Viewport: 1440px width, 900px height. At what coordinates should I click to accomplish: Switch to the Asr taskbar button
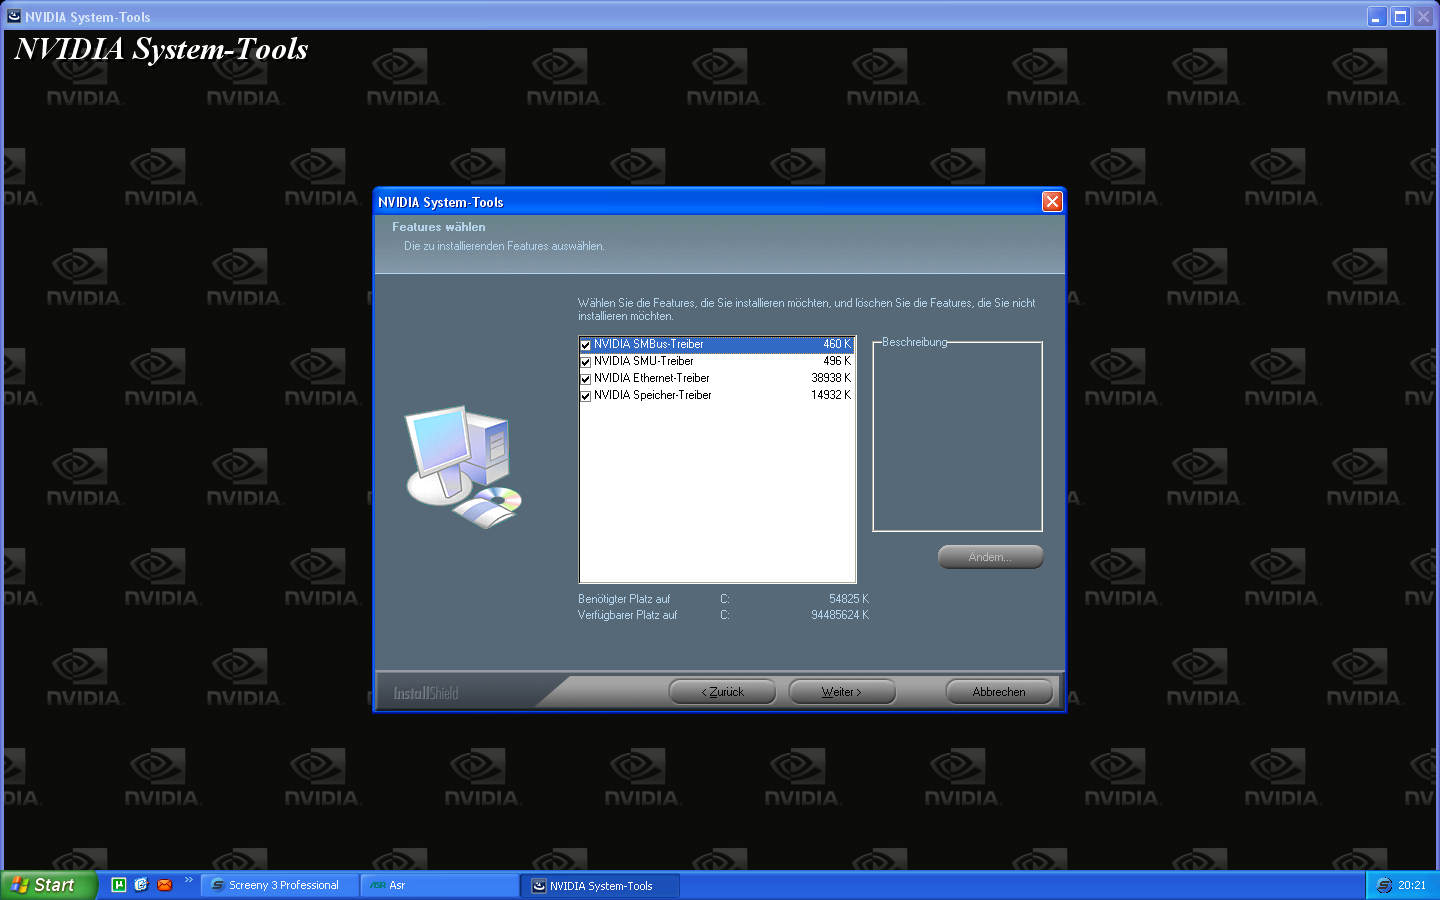pyautogui.click(x=440, y=885)
